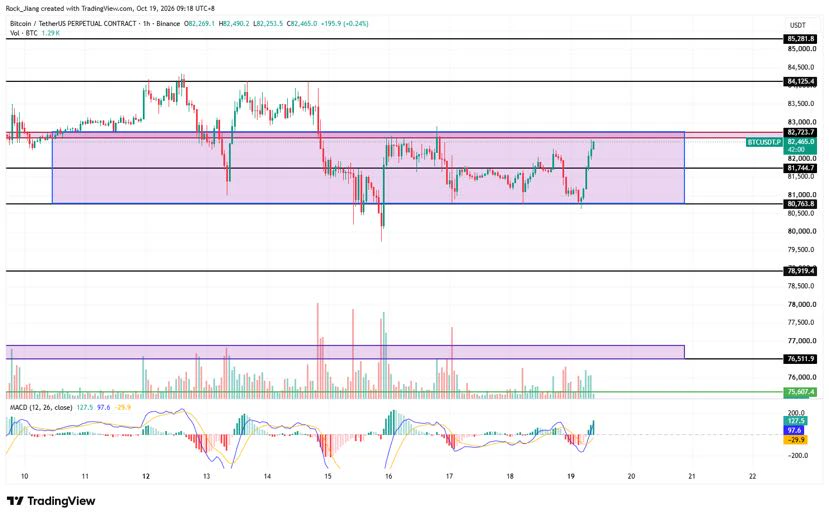The image size is (829, 518).
Task: Click the 82,000.0 price axis tick
Action: pos(802,159)
